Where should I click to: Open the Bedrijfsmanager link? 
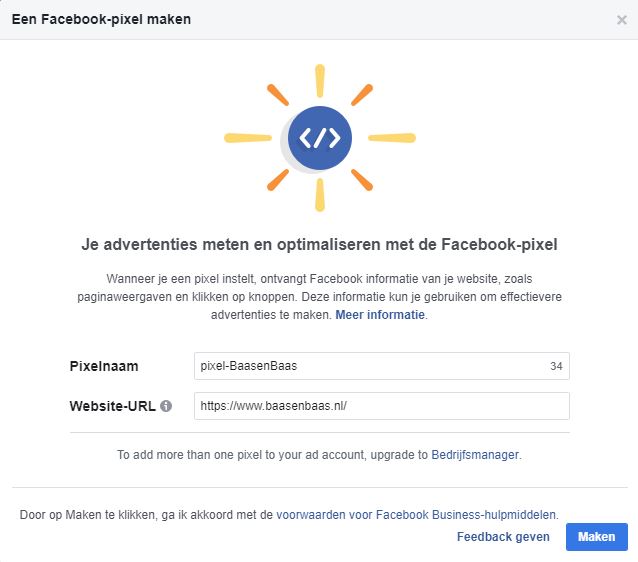[475, 455]
